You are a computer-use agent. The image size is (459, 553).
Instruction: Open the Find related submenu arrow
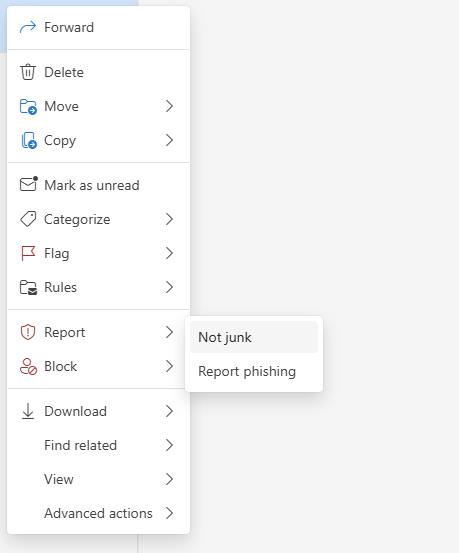(169, 445)
